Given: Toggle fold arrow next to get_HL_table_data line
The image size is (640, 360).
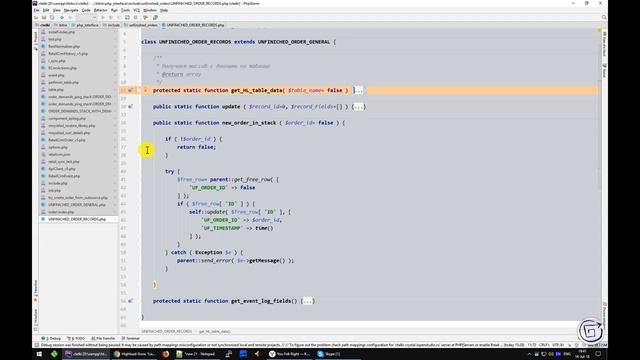Looking at the screenshot, I should click(145, 90).
